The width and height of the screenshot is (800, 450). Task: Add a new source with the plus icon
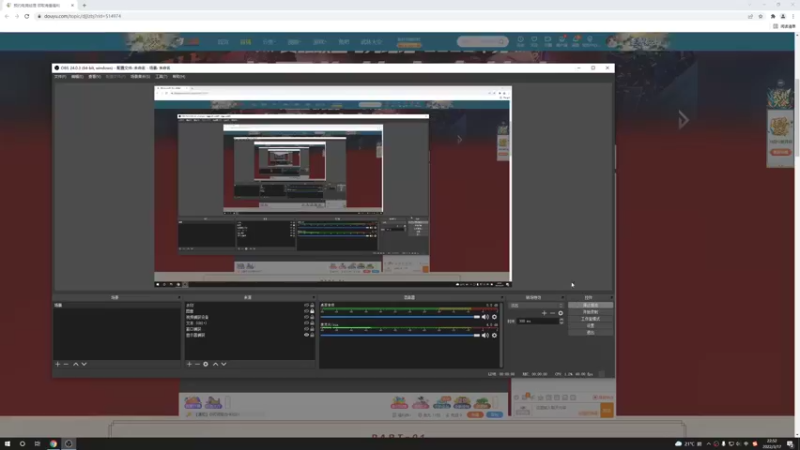[189, 364]
